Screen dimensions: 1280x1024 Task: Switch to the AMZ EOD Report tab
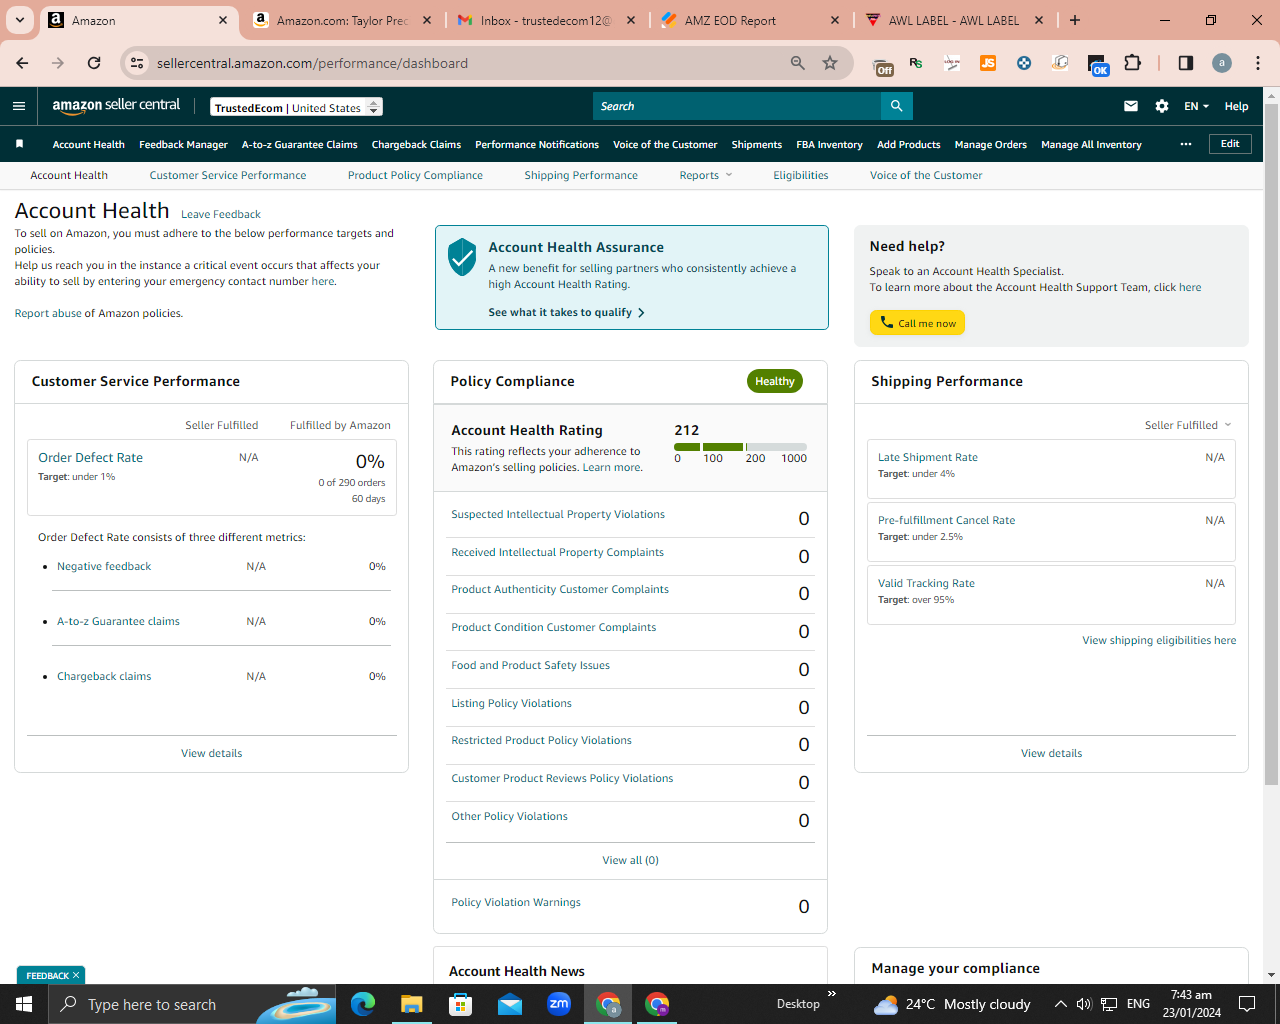(750, 20)
